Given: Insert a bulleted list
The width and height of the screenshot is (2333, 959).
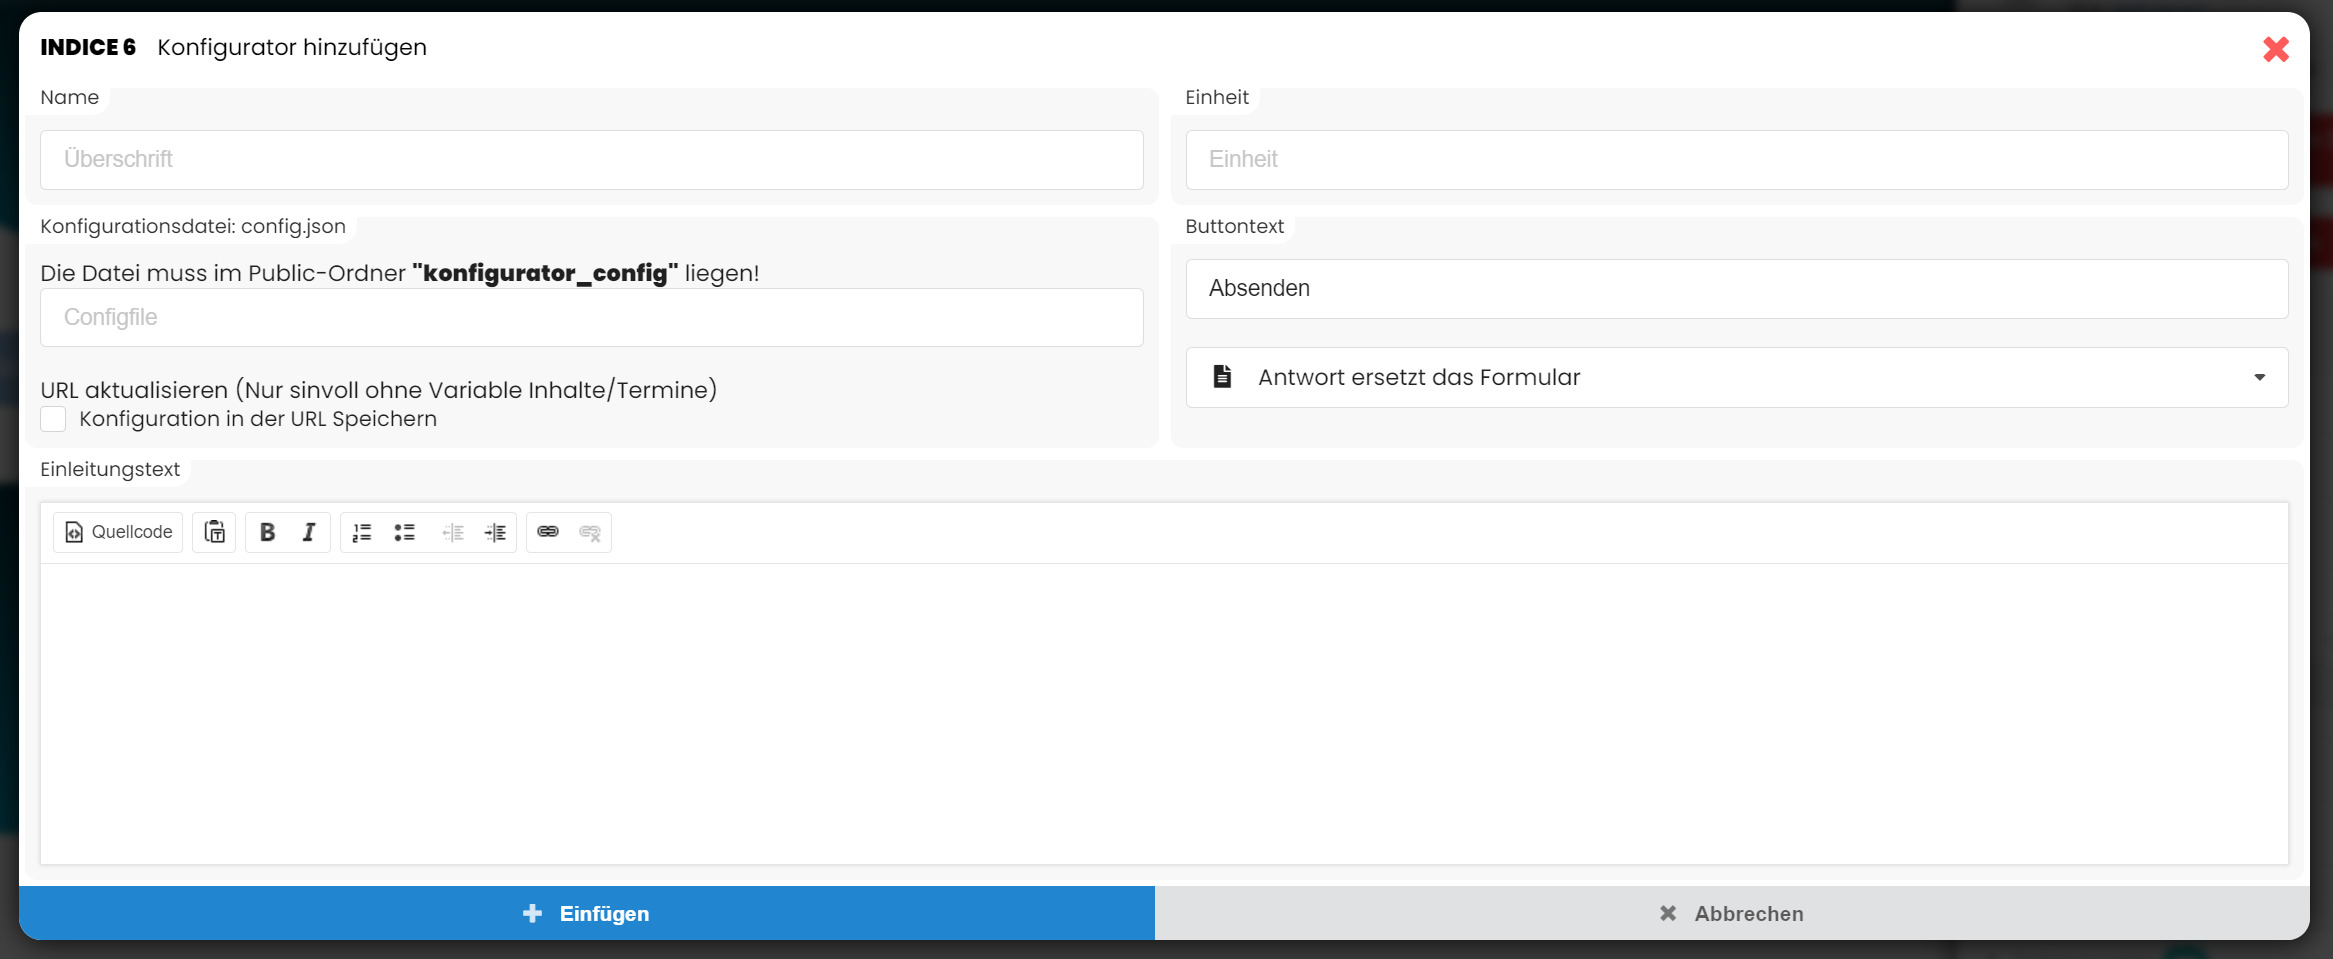Looking at the screenshot, I should point(404,532).
